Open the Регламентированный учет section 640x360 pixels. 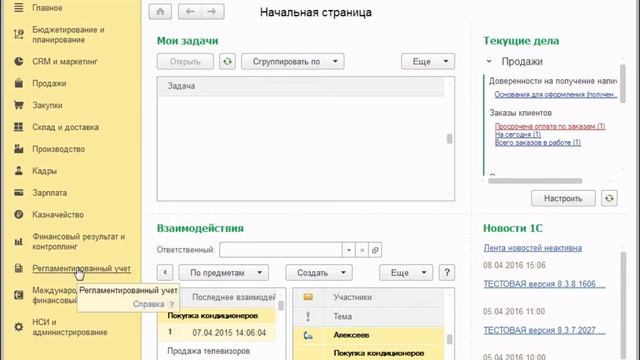[82, 269]
